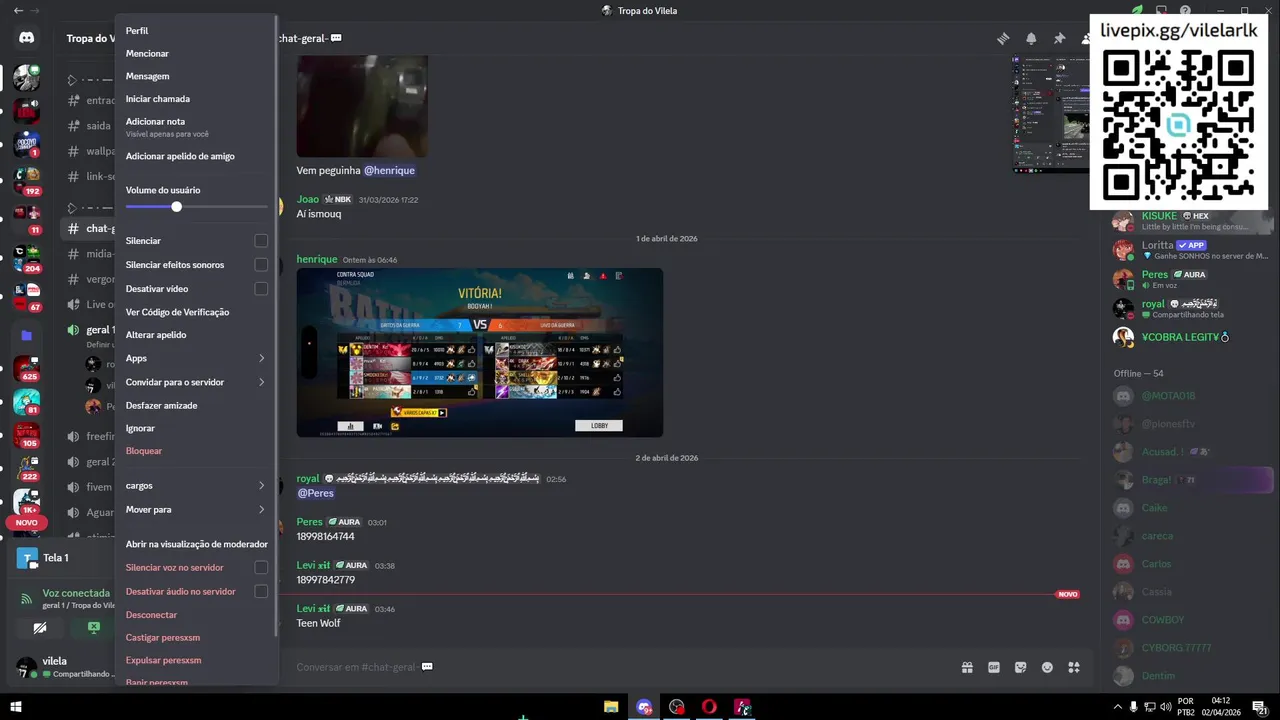Open notification settings bell icon
1280x720 pixels.
(x=1031, y=38)
